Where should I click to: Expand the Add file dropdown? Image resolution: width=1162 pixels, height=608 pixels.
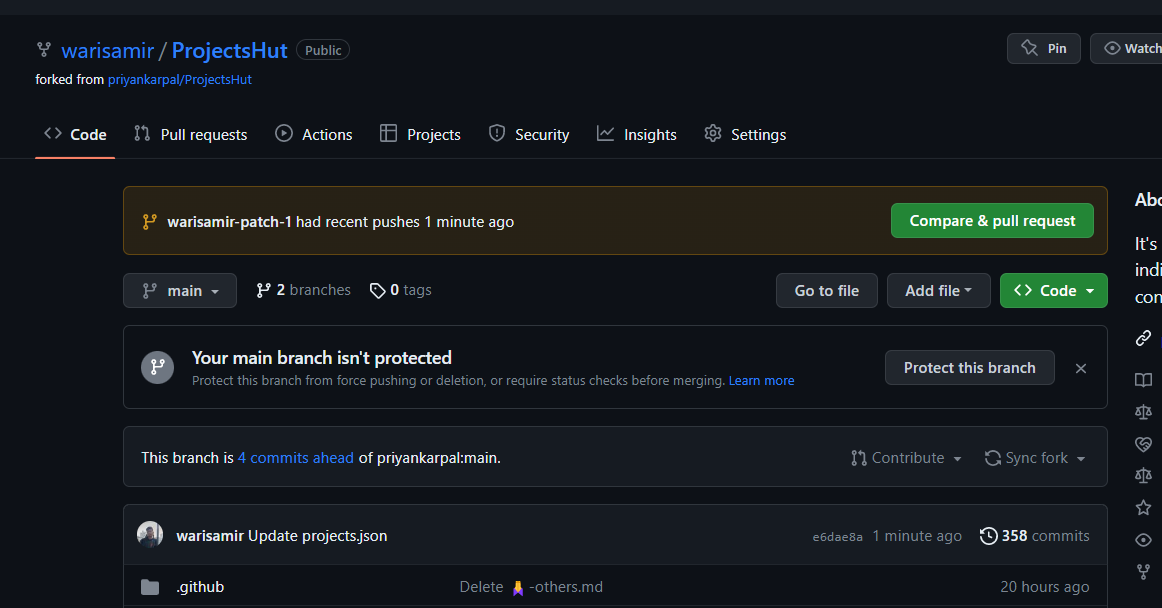coord(938,290)
